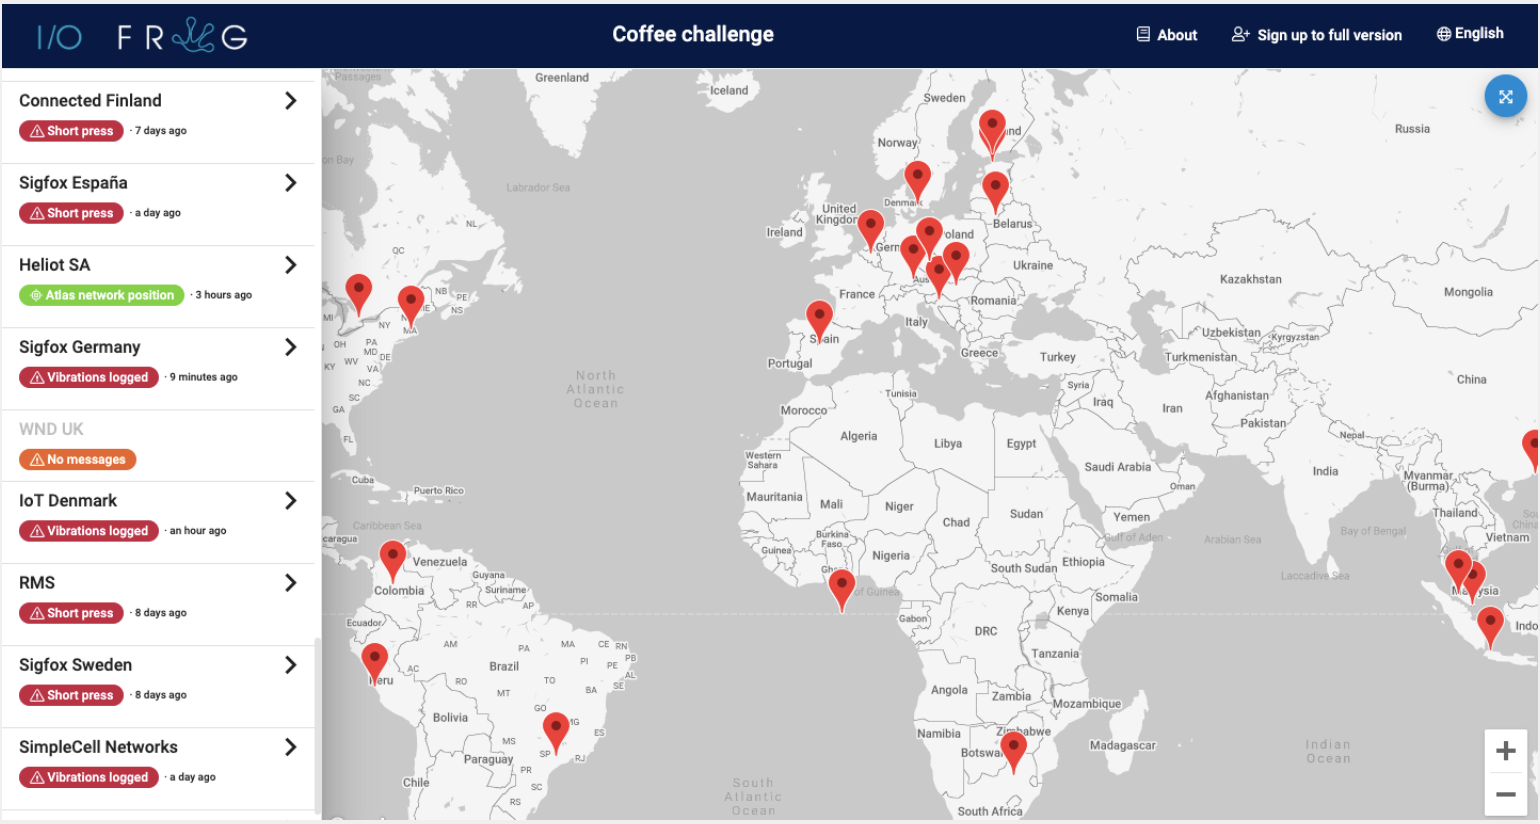The image size is (1540, 824).
Task: Click the map pin near Botswana
Action: 1014,750
